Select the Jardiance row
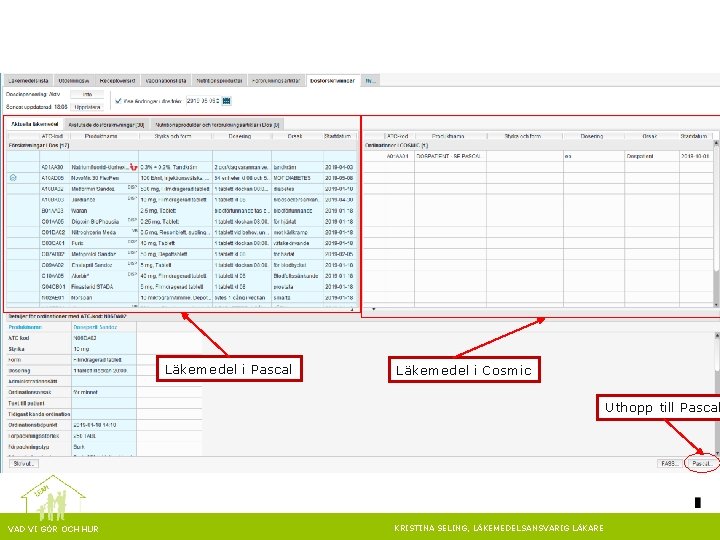 182,200
